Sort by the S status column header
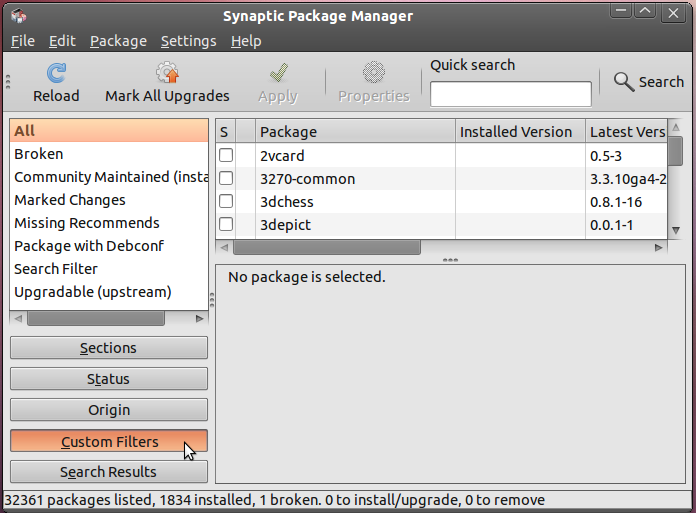The width and height of the screenshot is (696, 513). [x=225, y=132]
